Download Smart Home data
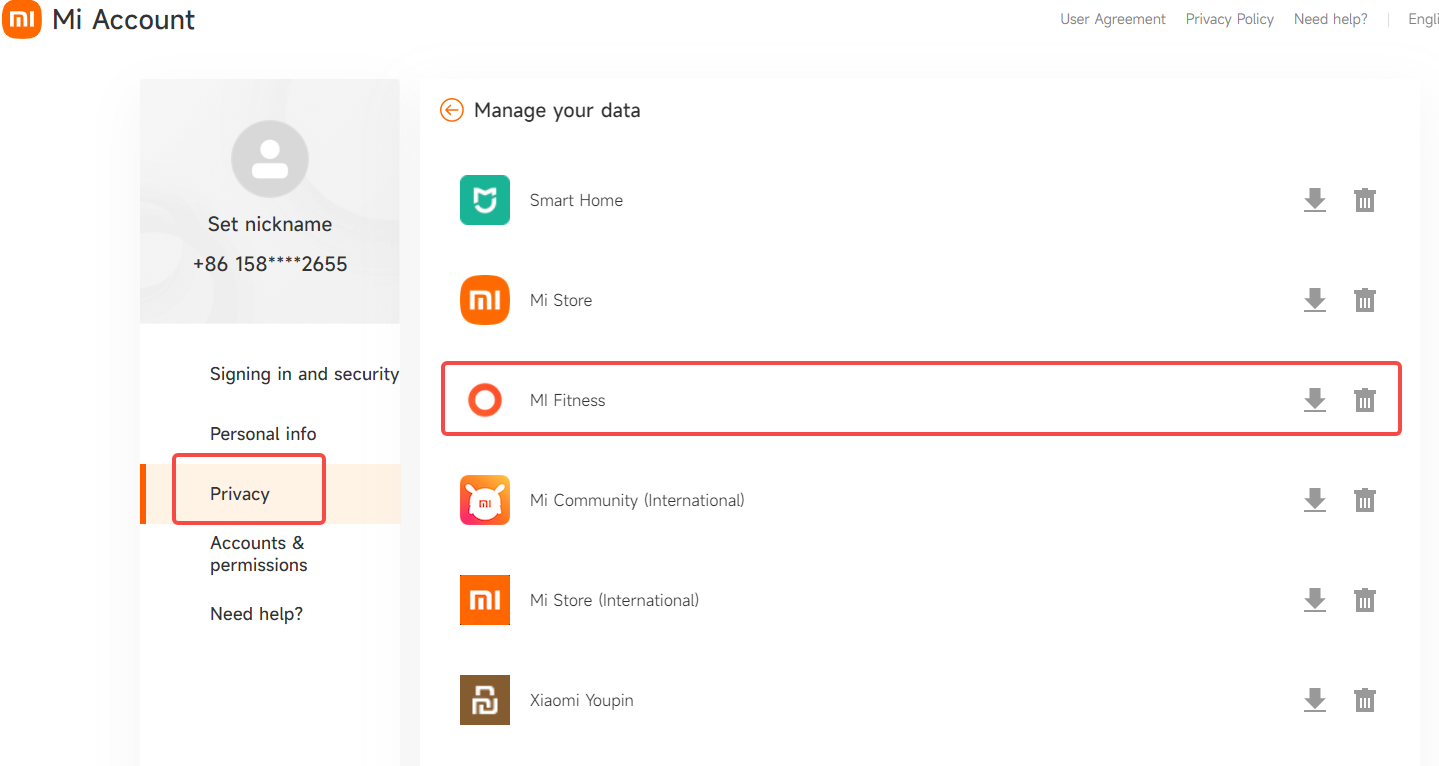The image size is (1439, 766). (1314, 200)
